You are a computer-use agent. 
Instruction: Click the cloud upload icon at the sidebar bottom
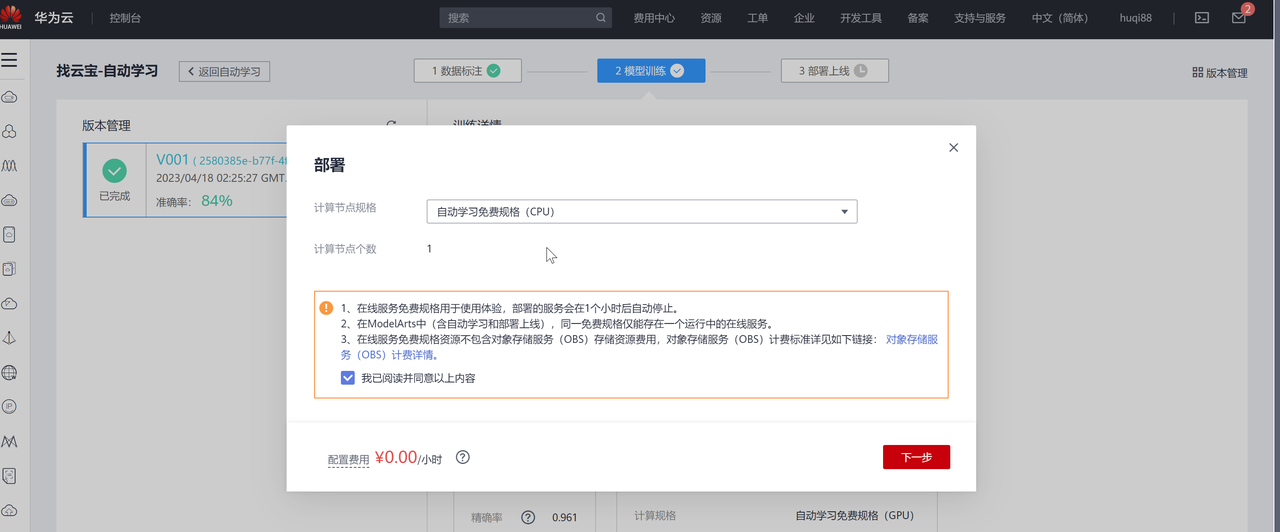(x=9, y=510)
